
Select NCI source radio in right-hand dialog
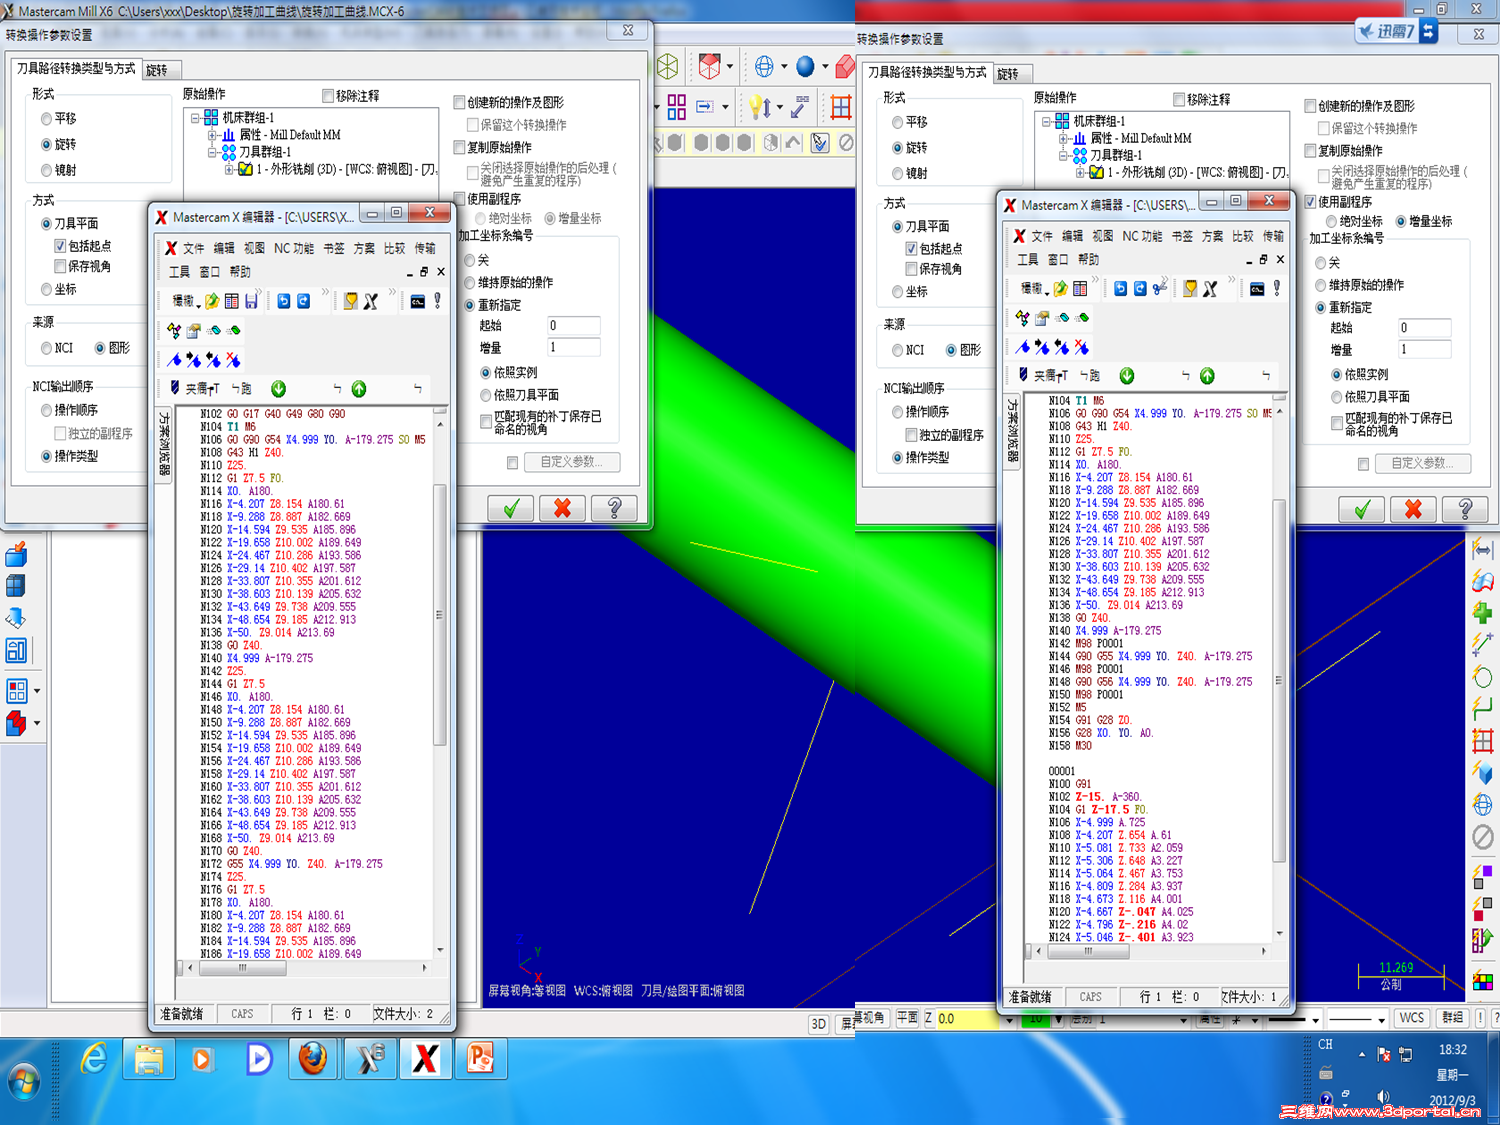897,350
